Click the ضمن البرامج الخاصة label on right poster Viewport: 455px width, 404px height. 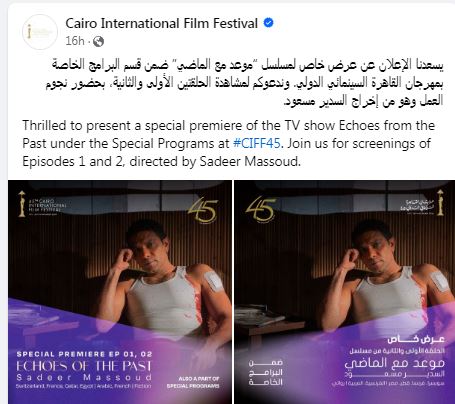(x=266, y=372)
